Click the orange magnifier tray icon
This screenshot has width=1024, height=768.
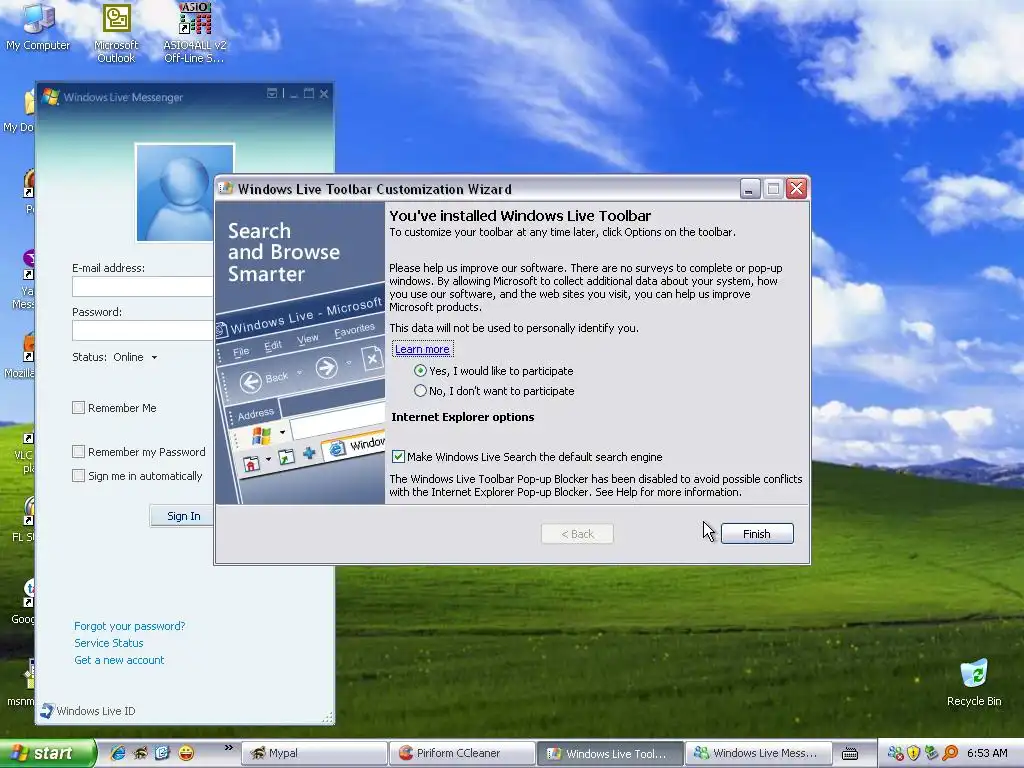pyautogui.click(x=950, y=754)
